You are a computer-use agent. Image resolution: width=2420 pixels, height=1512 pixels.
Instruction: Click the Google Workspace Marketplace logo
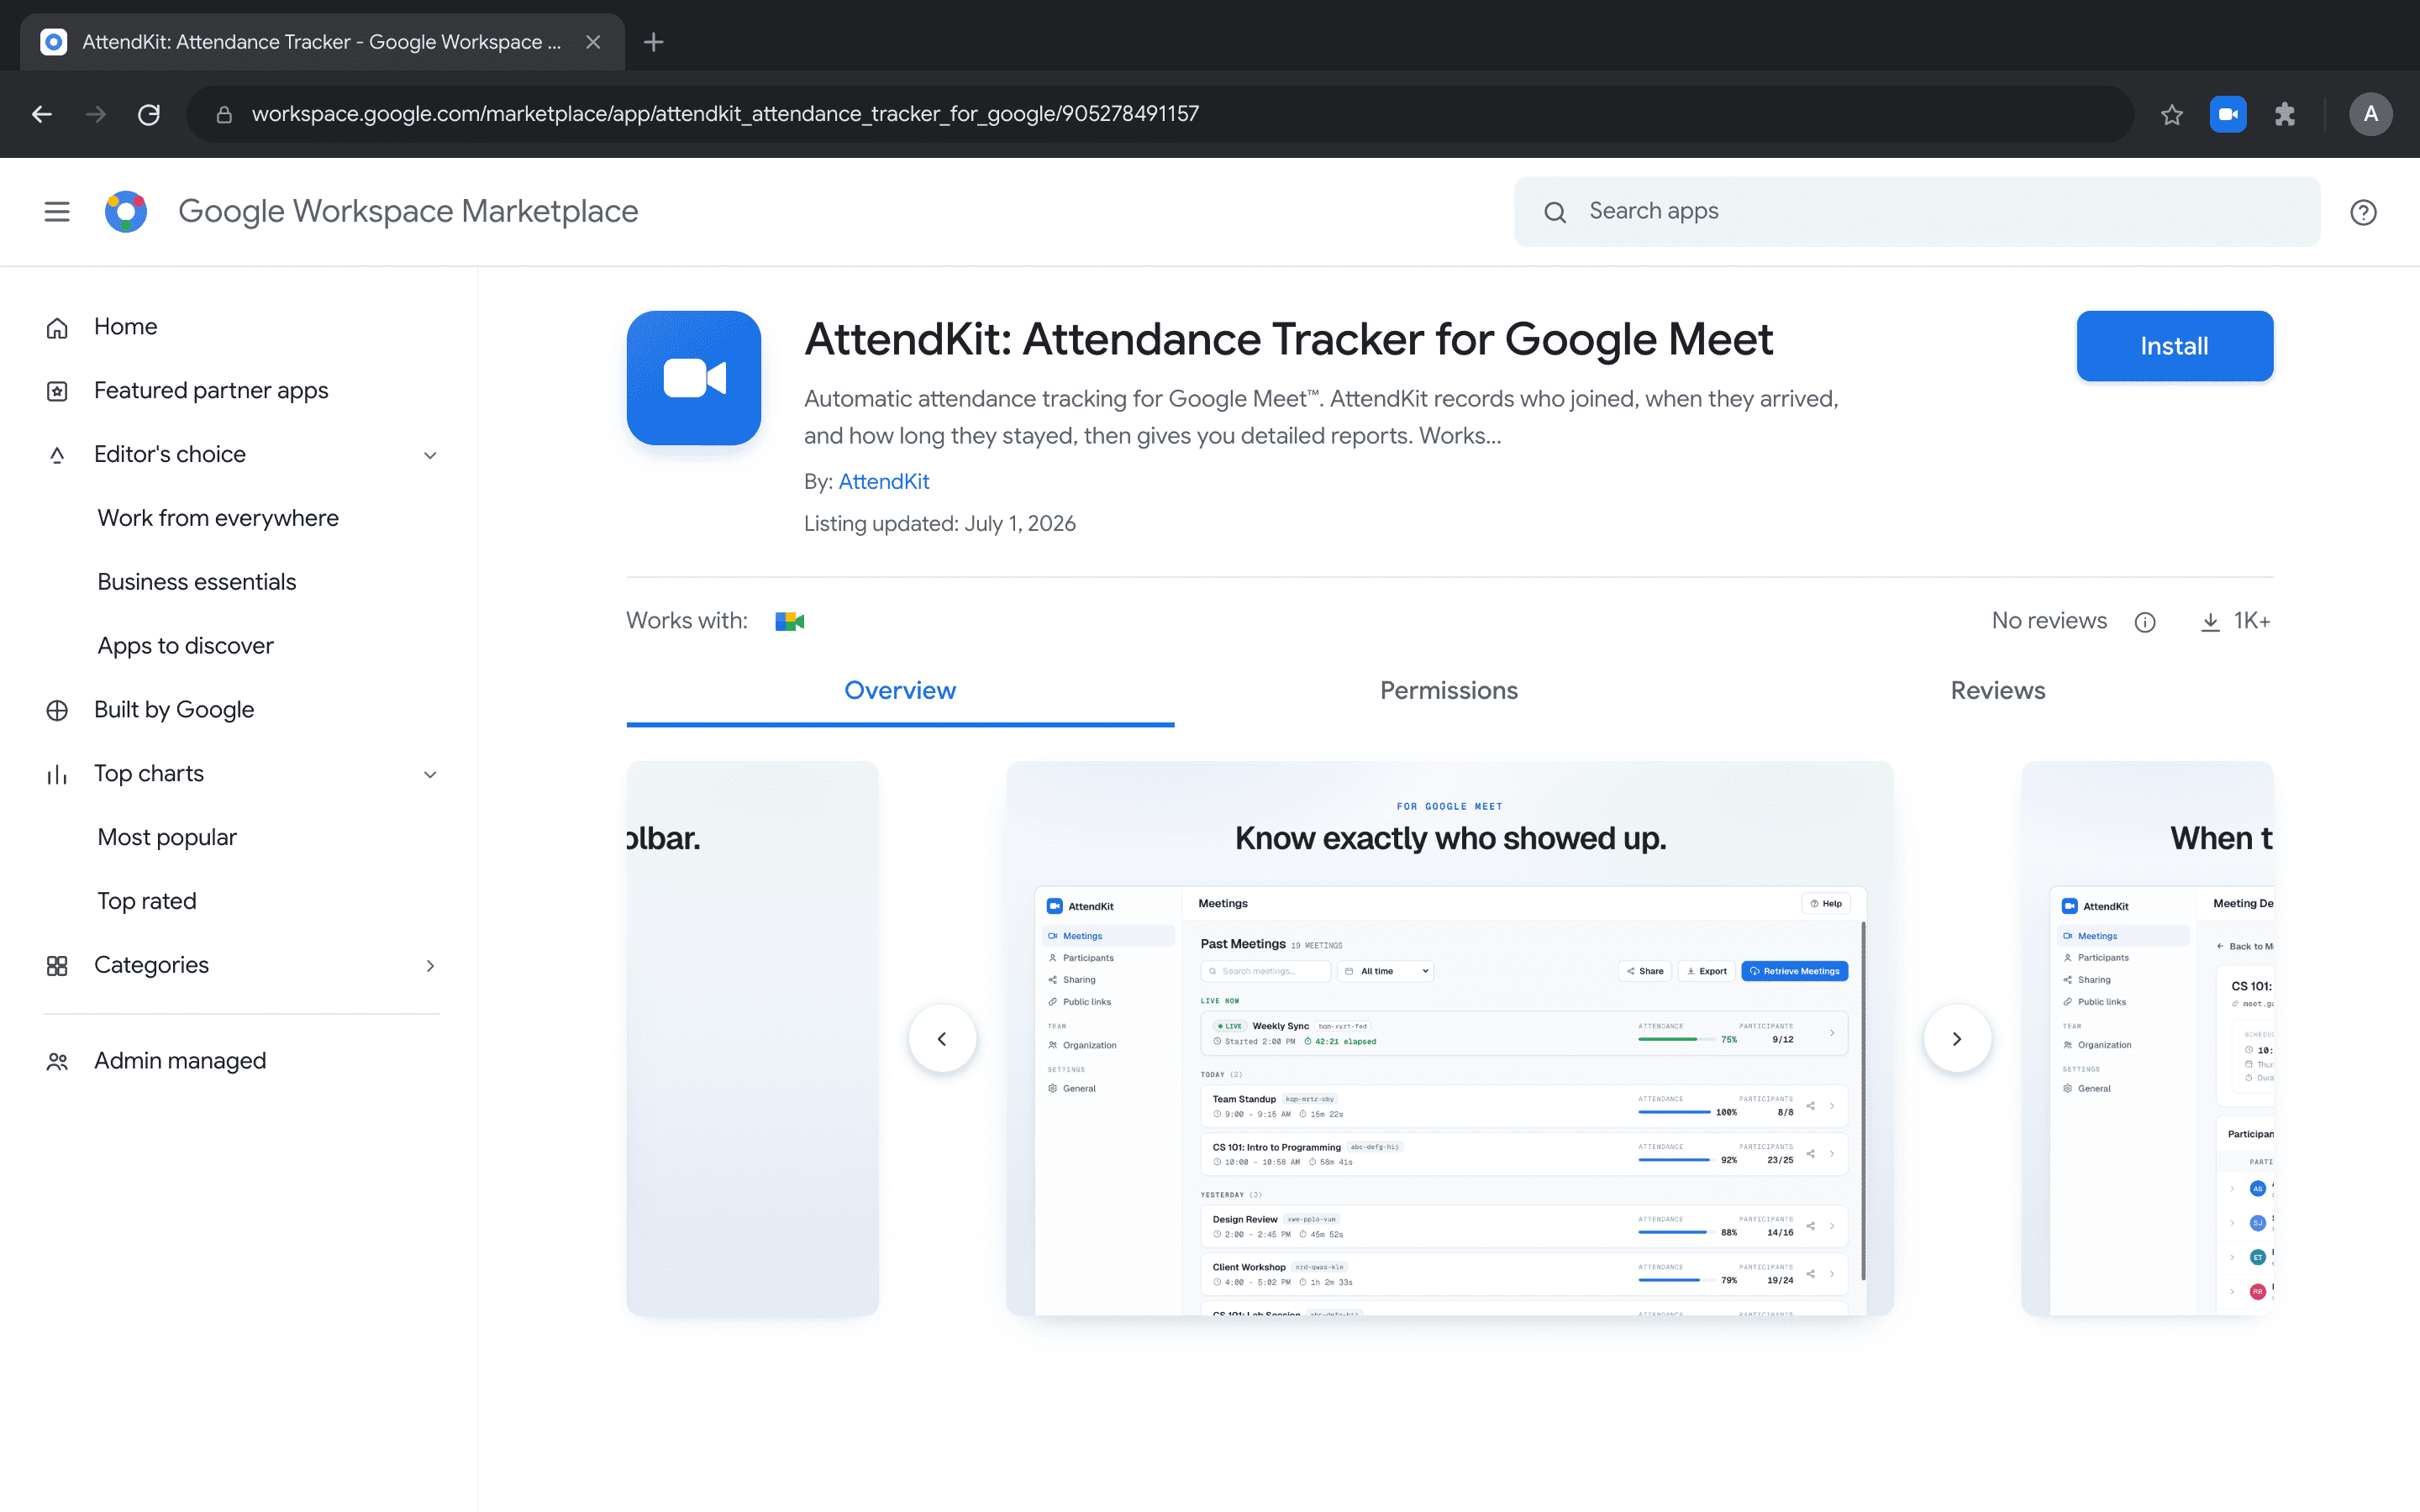(126, 211)
